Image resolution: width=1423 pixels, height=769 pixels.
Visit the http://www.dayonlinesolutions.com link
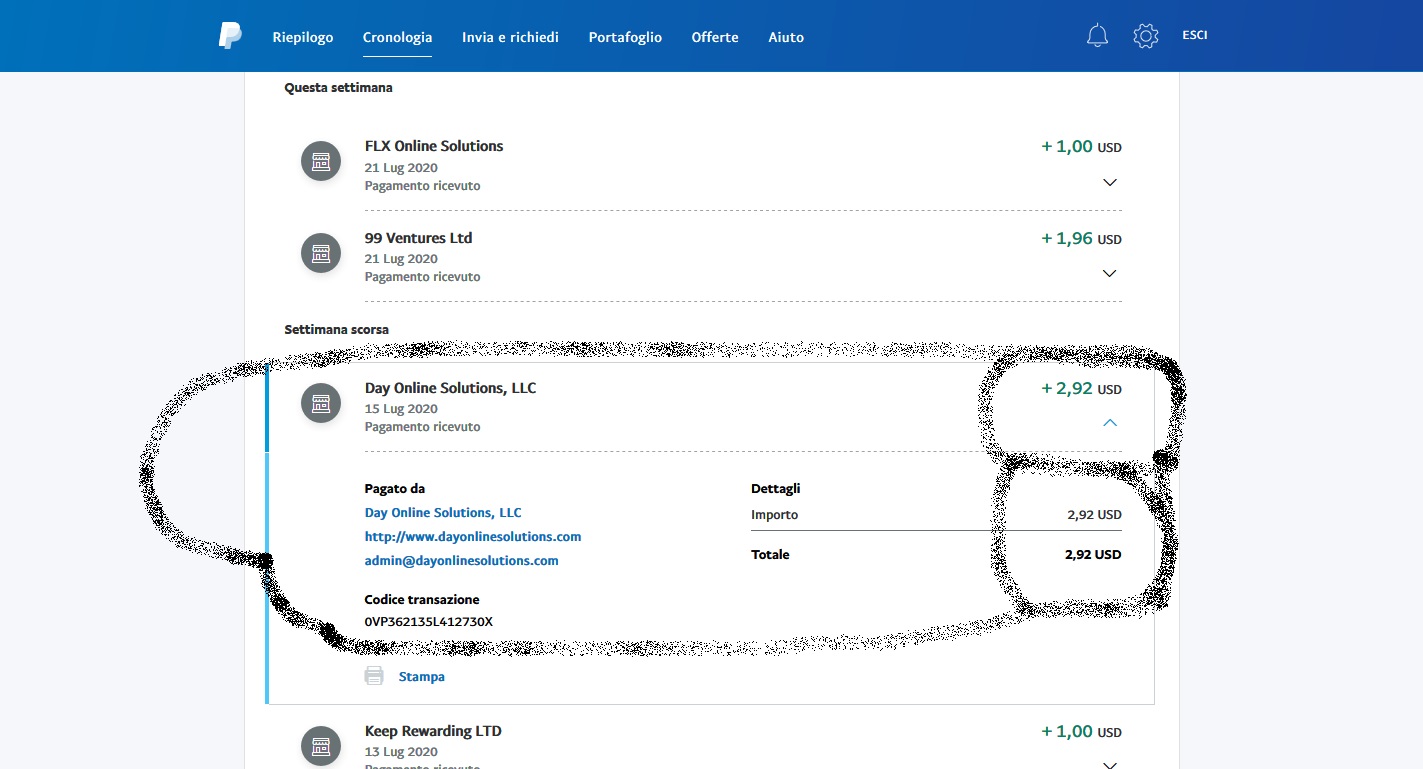point(473,536)
